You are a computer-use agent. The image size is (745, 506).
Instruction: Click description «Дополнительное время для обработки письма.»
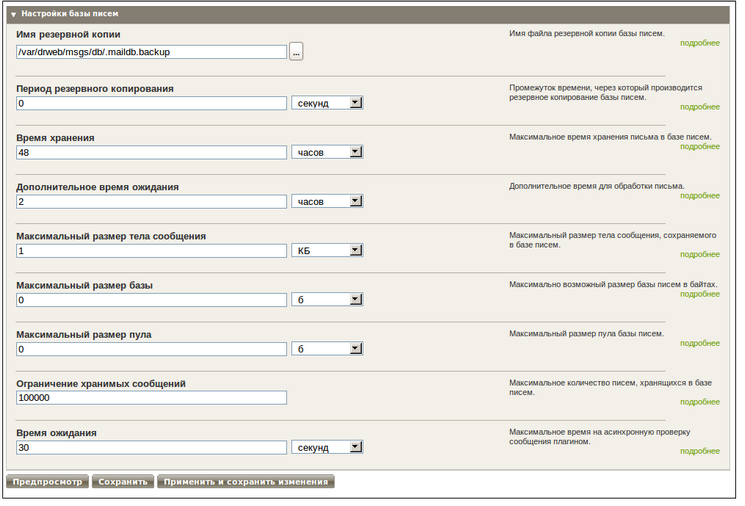pos(597,186)
